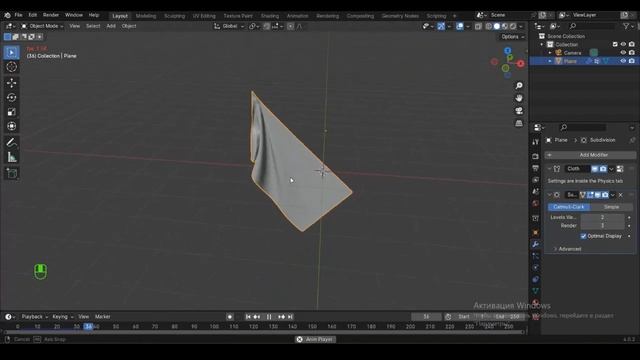Click the pan view hand icon
The width and height of the screenshot is (640, 360).
coord(519,98)
